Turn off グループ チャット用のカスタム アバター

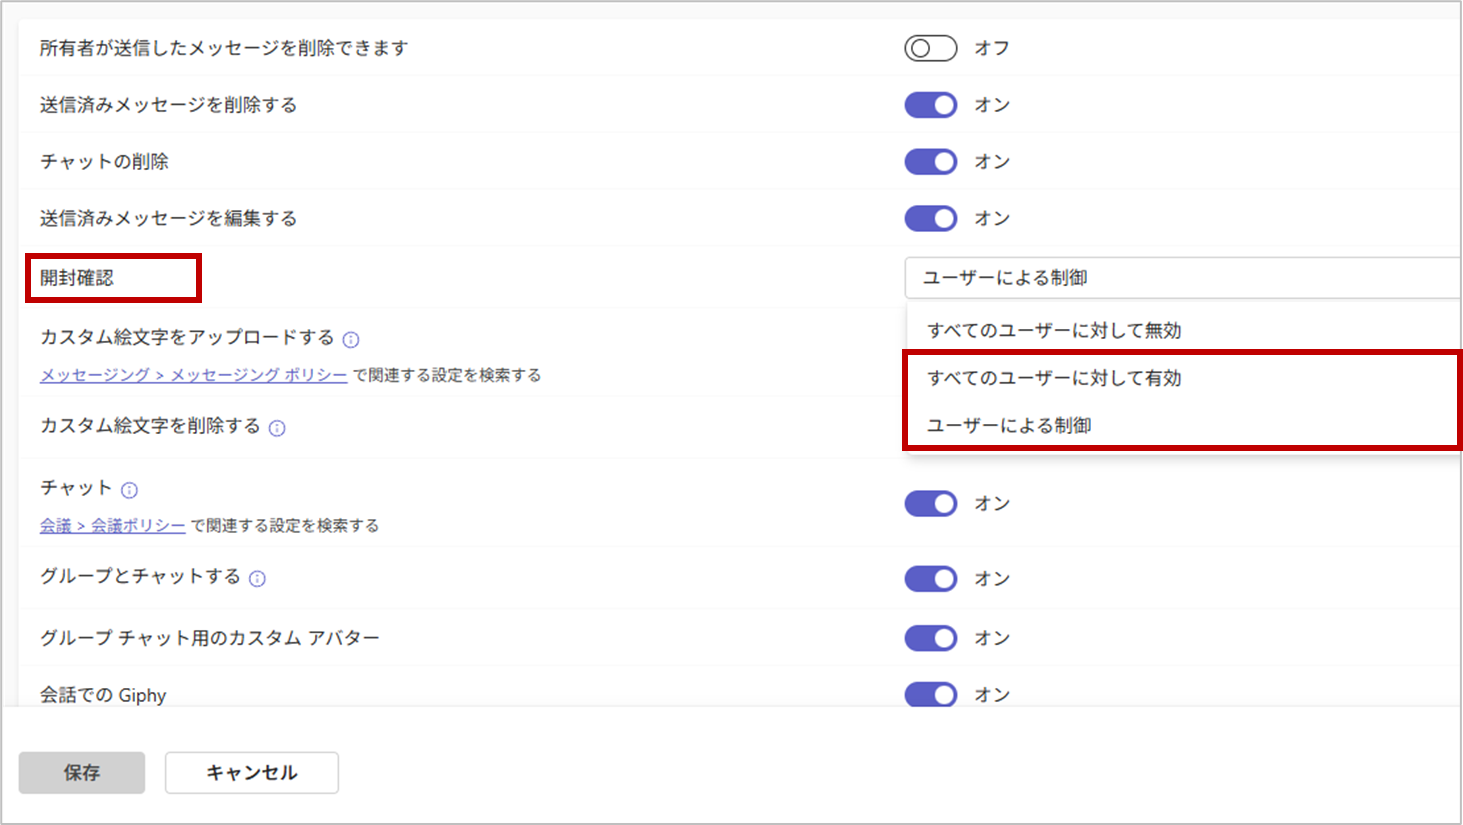click(x=930, y=637)
